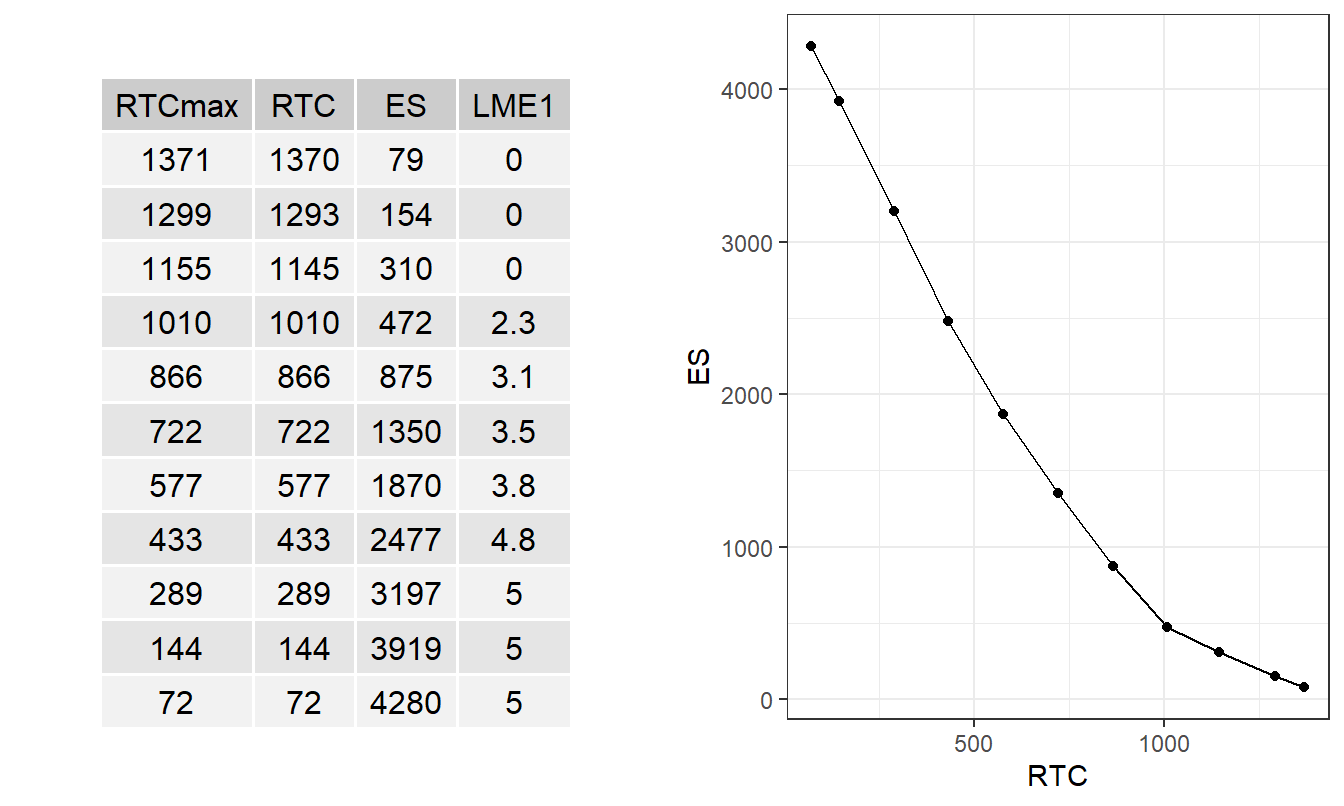
Task: Click the 0 tick label on the y-axis
Action: coord(768,700)
